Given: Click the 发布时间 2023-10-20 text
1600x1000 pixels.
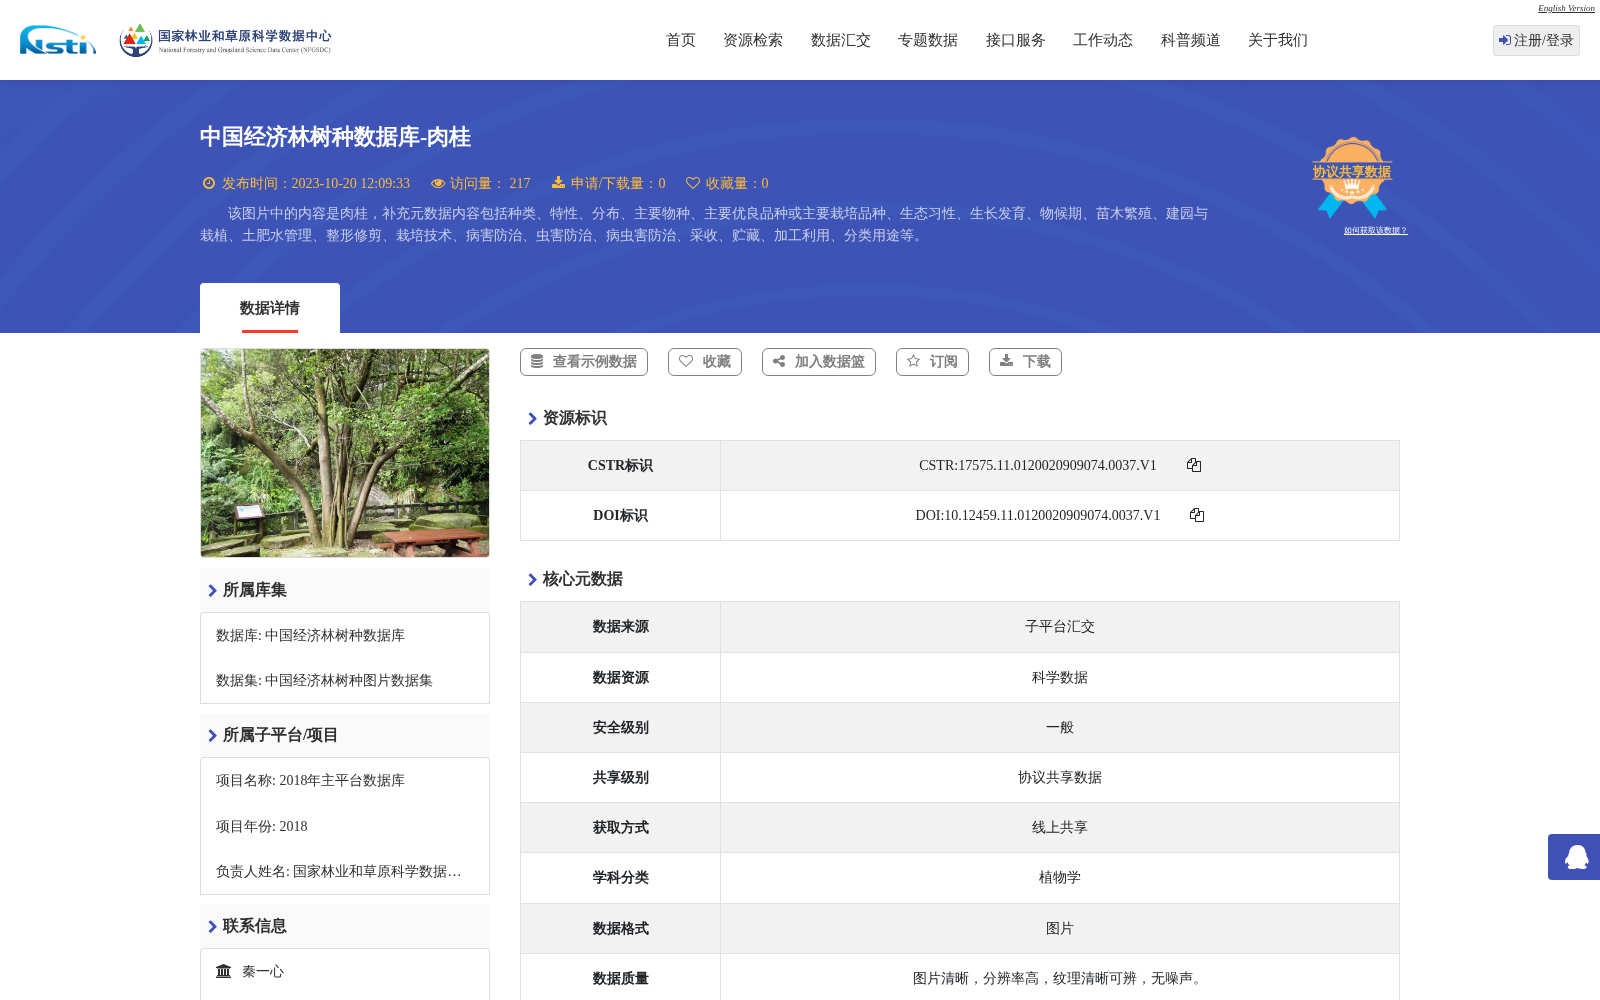Looking at the screenshot, I should [x=316, y=183].
